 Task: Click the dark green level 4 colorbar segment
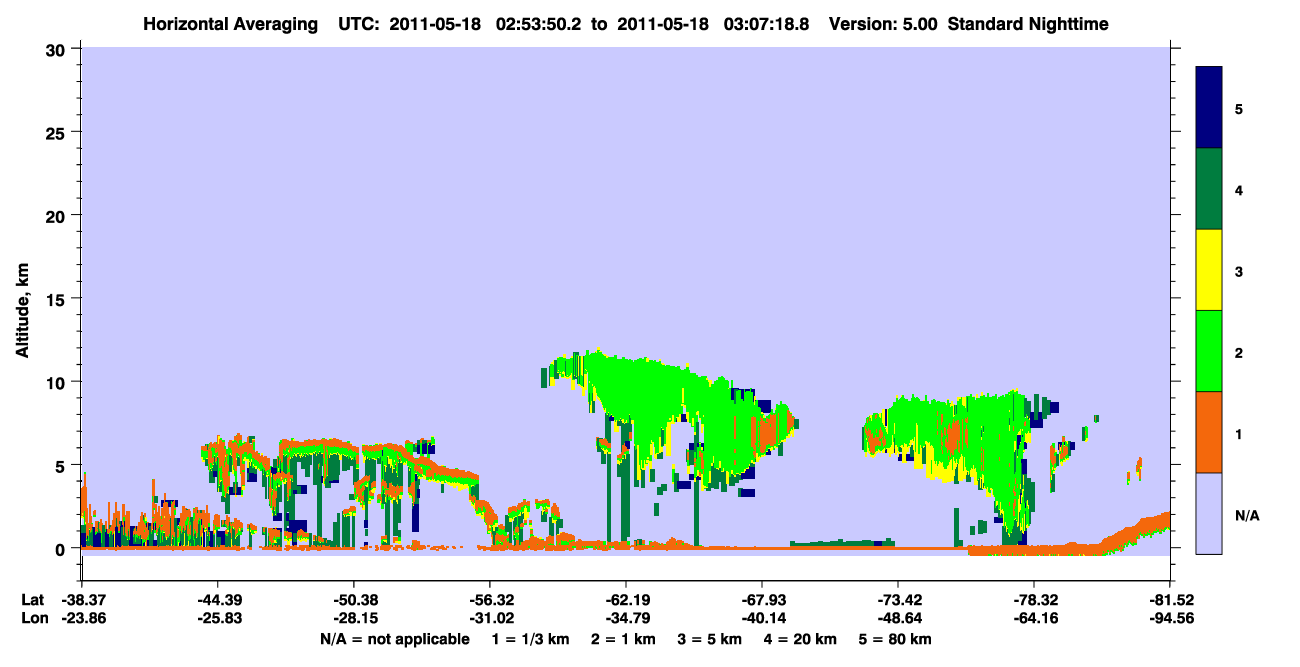(x=1209, y=189)
